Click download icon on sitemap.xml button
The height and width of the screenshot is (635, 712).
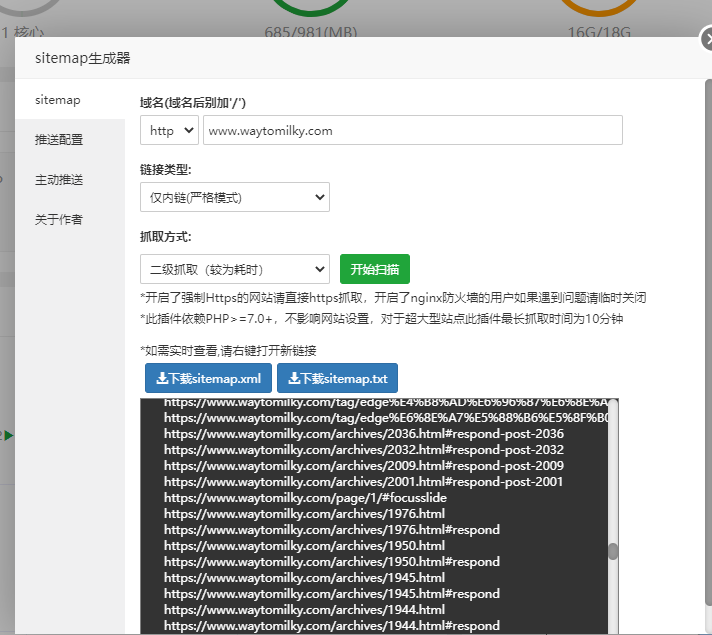162,378
